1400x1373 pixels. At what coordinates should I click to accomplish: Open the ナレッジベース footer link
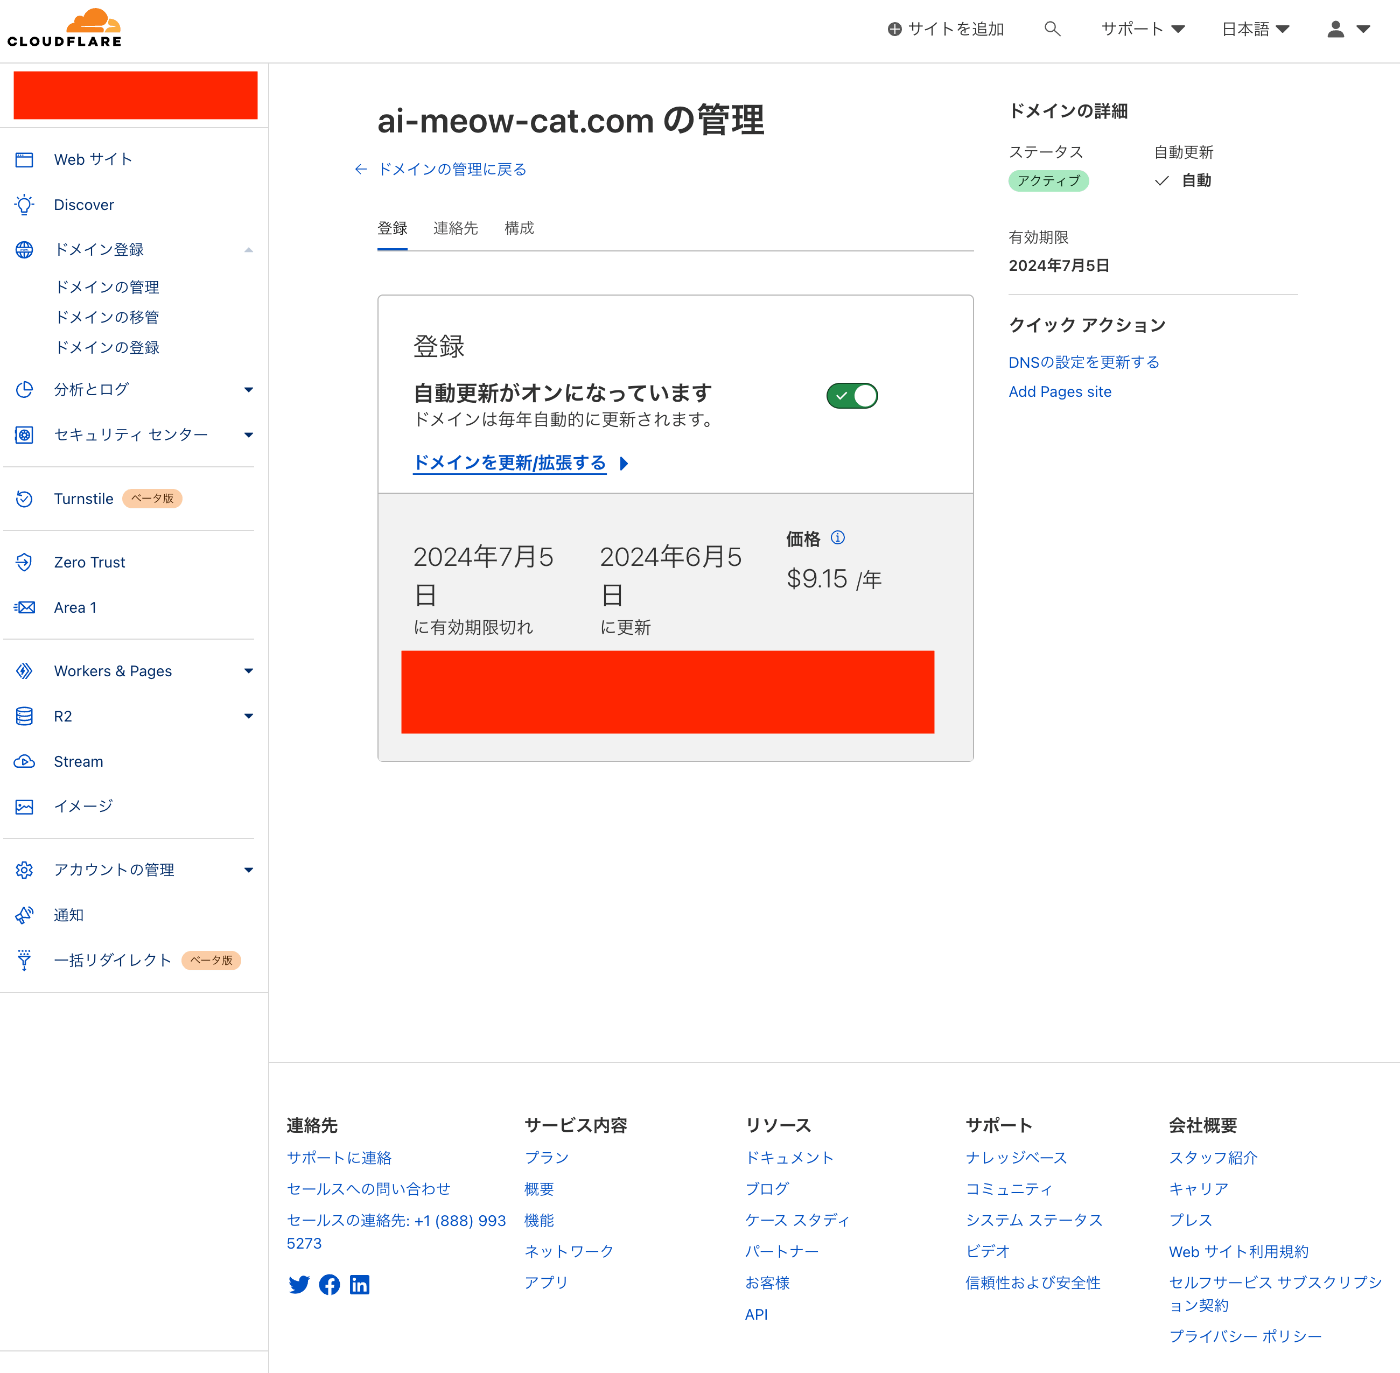tap(1016, 1158)
